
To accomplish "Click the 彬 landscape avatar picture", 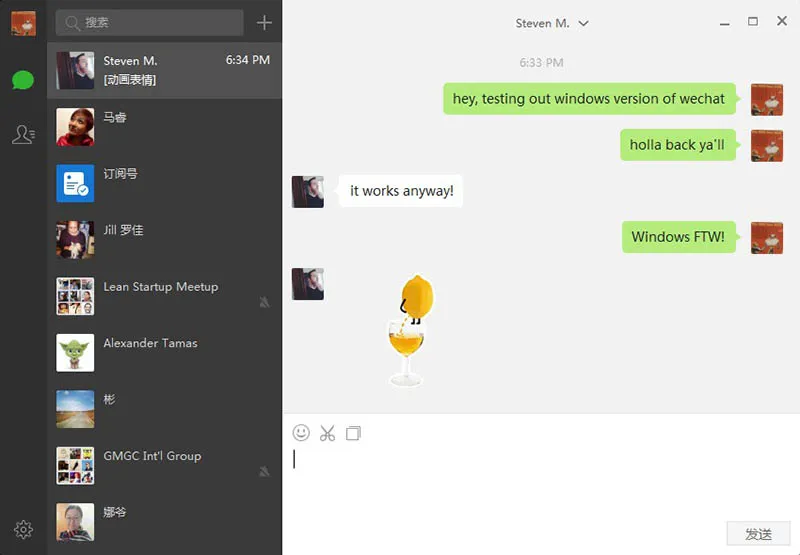I will click(75, 409).
